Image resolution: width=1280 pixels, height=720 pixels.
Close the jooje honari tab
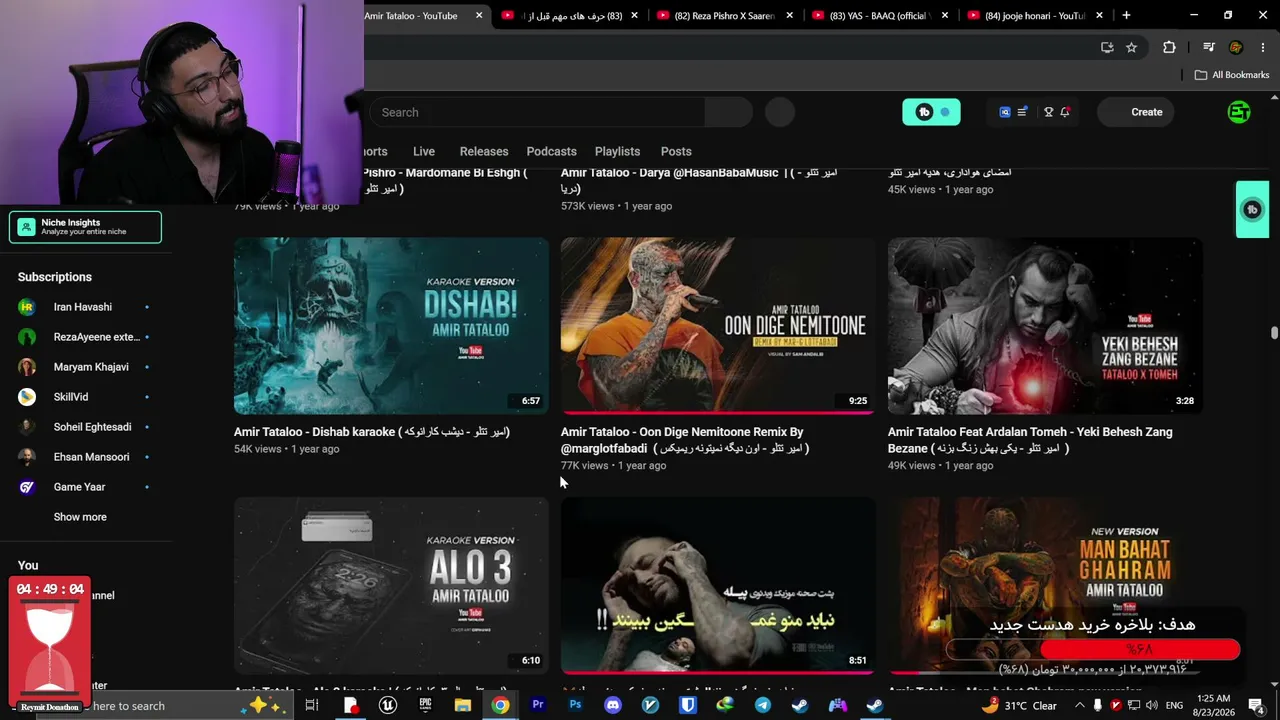pos(1100,15)
